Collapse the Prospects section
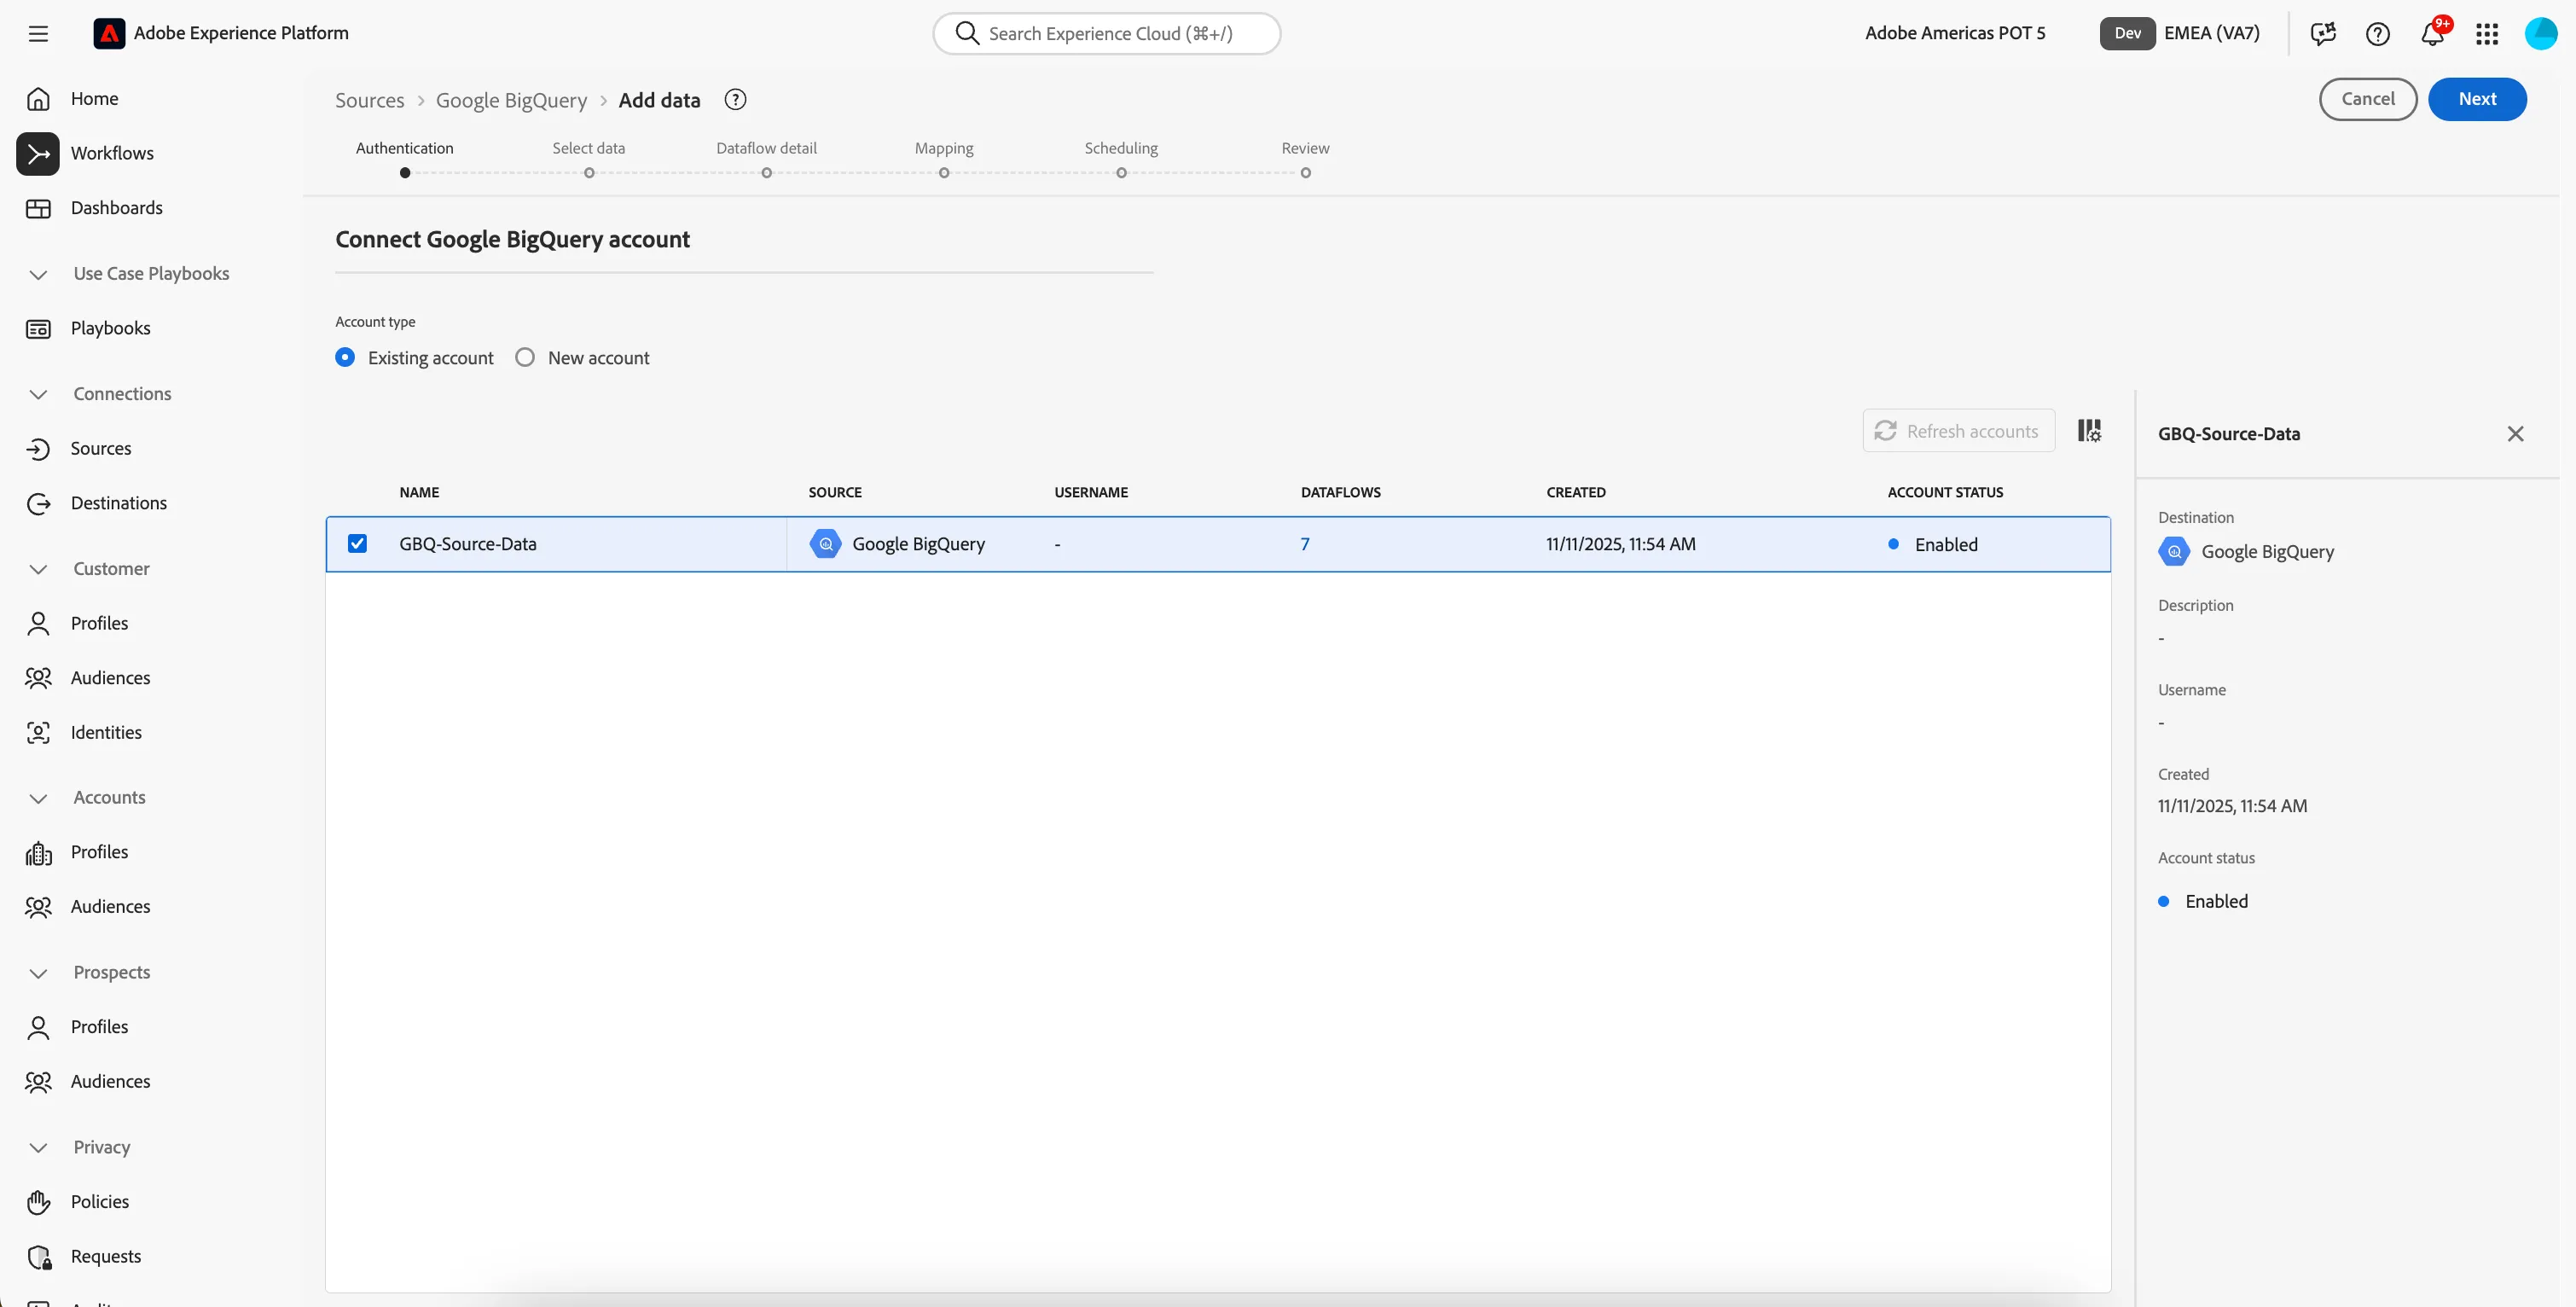The height and width of the screenshot is (1307, 2576). point(38,973)
